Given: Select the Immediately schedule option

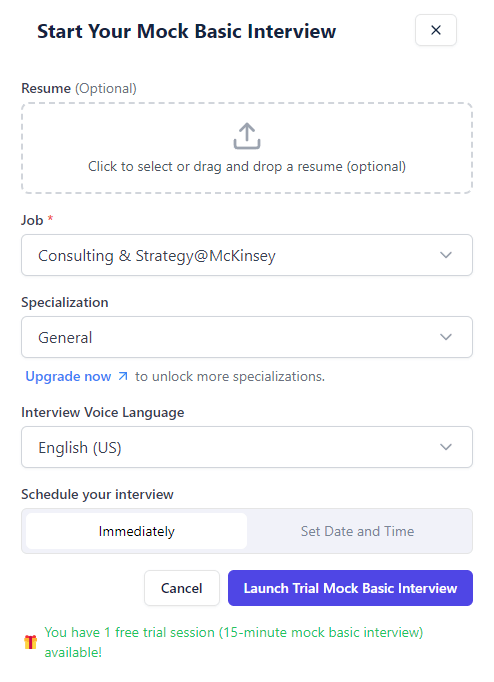Looking at the screenshot, I should pos(137,531).
